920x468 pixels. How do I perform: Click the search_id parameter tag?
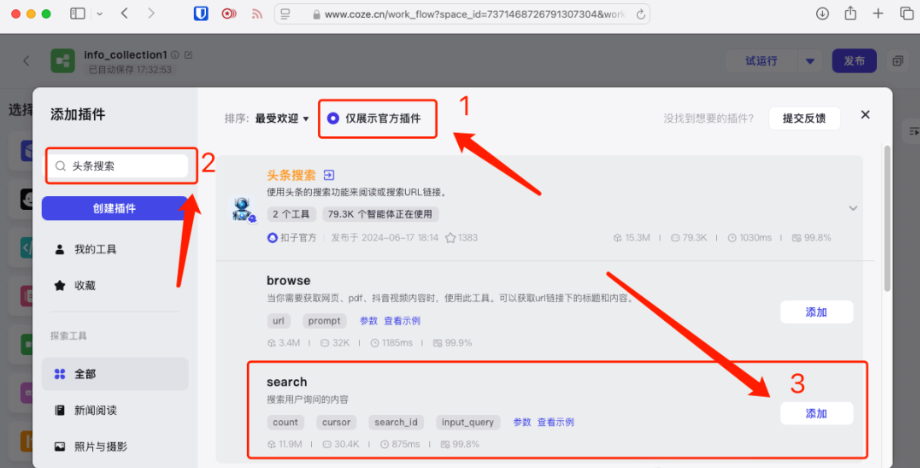(x=396, y=422)
